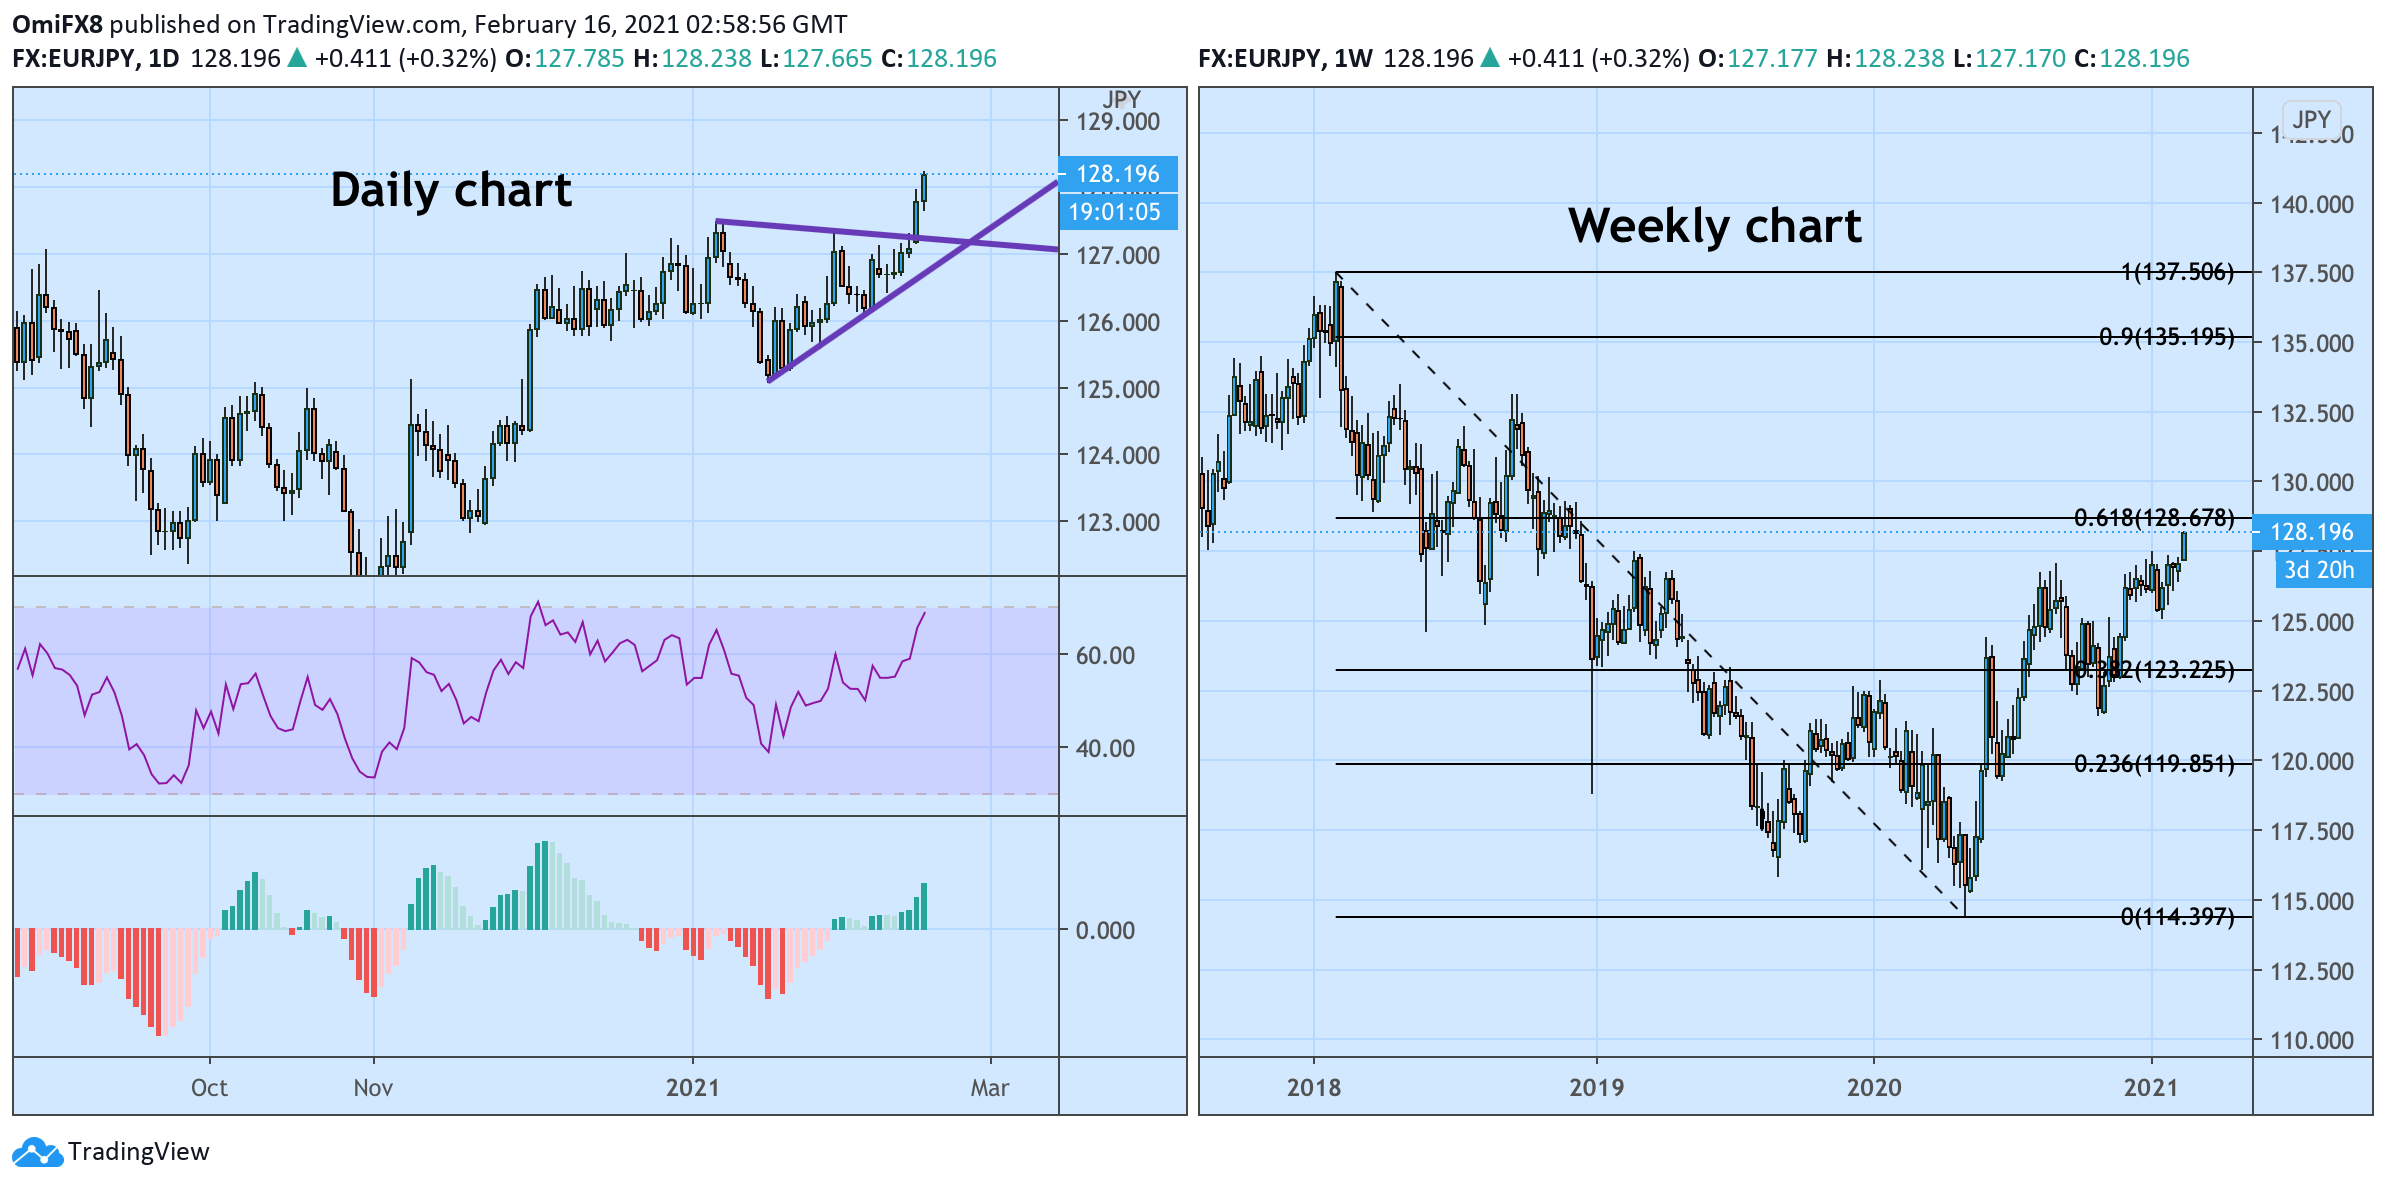Click the JPY currency badge on weekly chart
The width and height of the screenshot is (2386, 1188).
[2311, 119]
